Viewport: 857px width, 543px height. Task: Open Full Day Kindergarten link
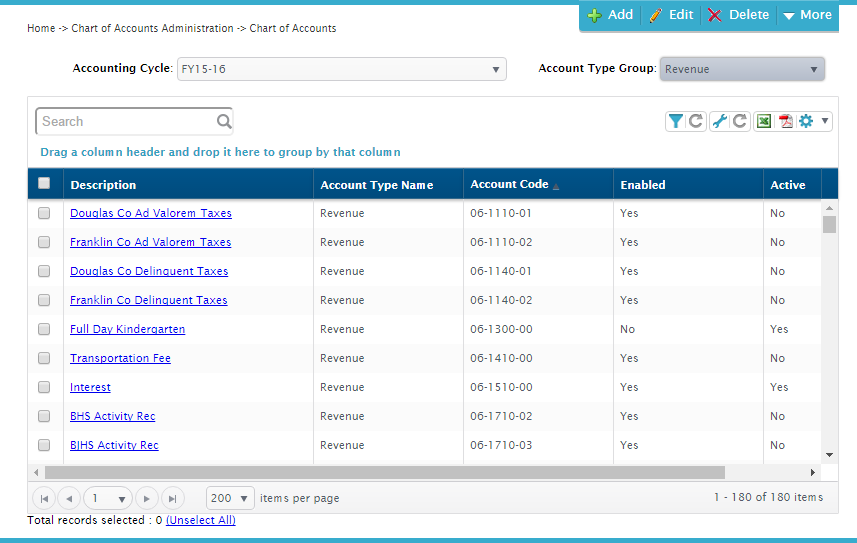click(127, 329)
